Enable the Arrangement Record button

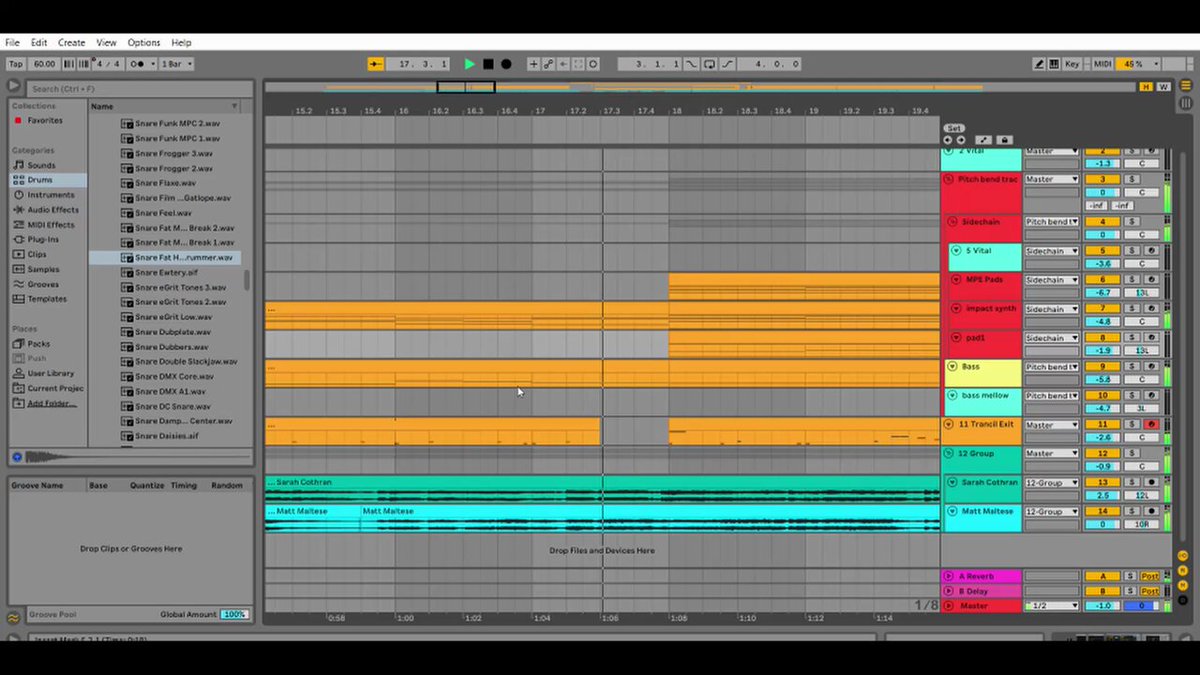pos(506,64)
